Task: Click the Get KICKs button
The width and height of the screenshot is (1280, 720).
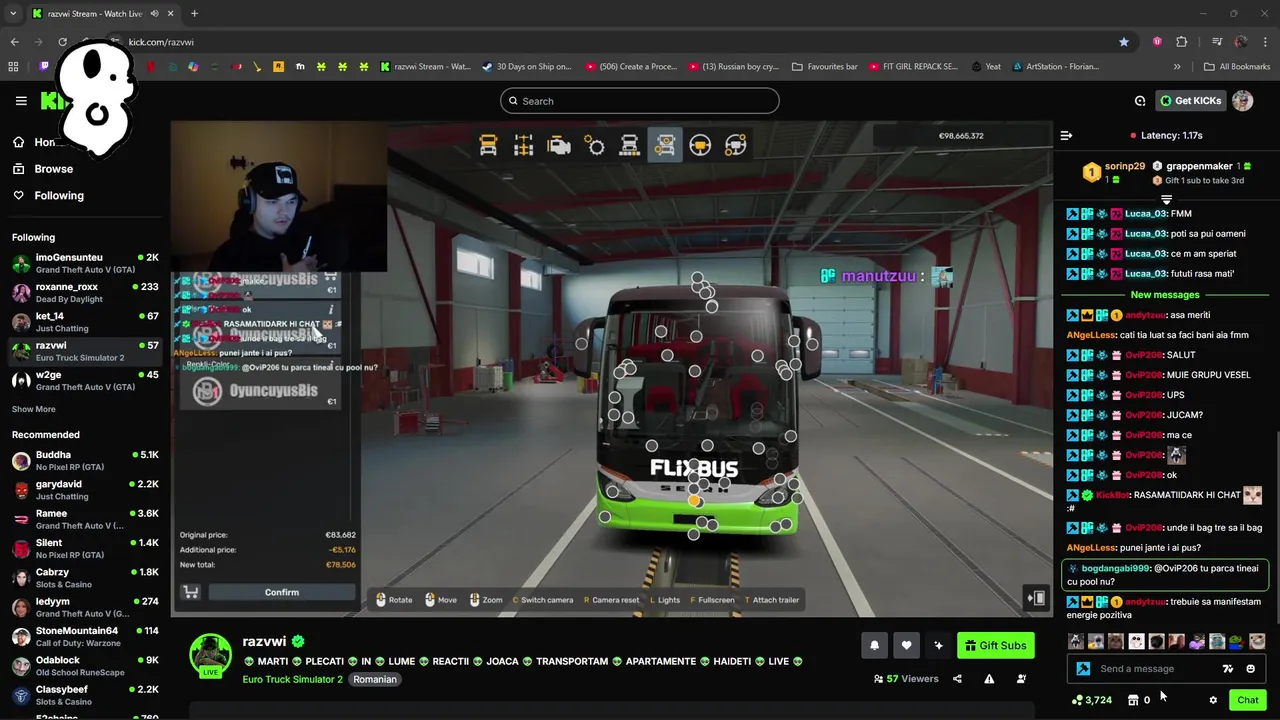Action: click(1190, 101)
